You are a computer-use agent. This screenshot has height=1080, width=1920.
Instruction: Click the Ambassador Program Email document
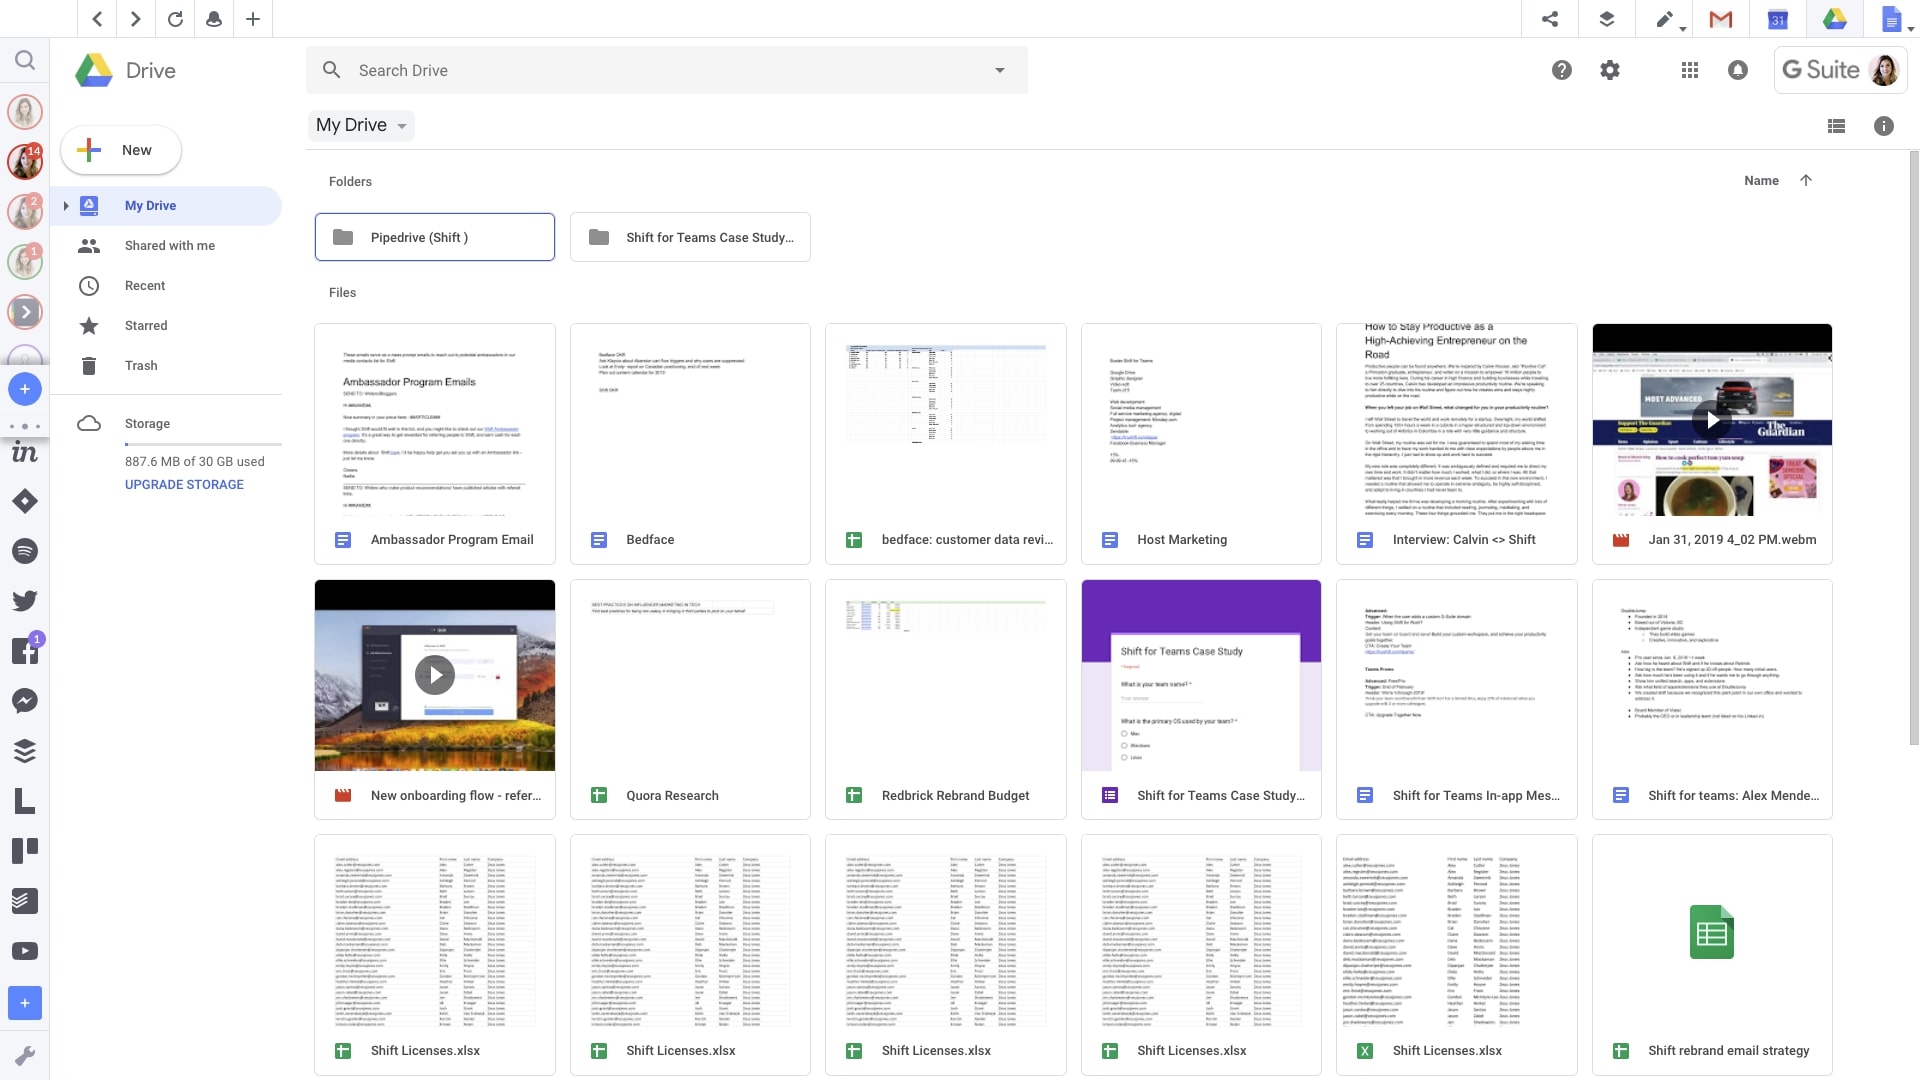pos(434,443)
